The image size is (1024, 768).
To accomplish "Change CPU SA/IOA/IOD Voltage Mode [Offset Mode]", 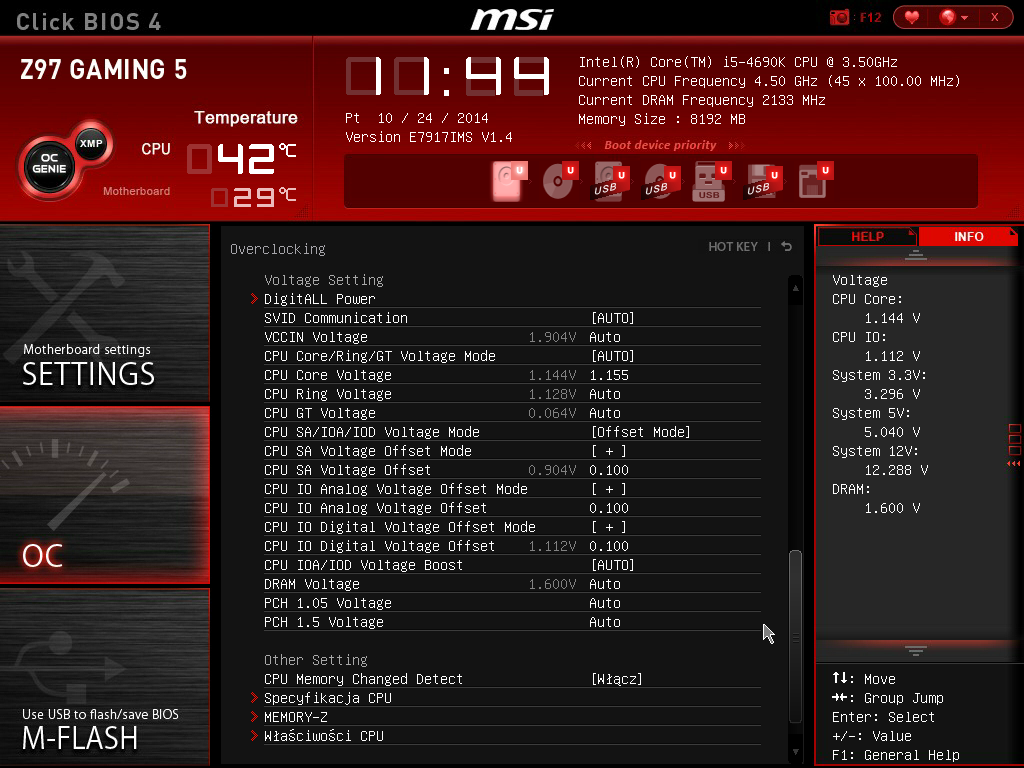I will [x=640, y=432].
